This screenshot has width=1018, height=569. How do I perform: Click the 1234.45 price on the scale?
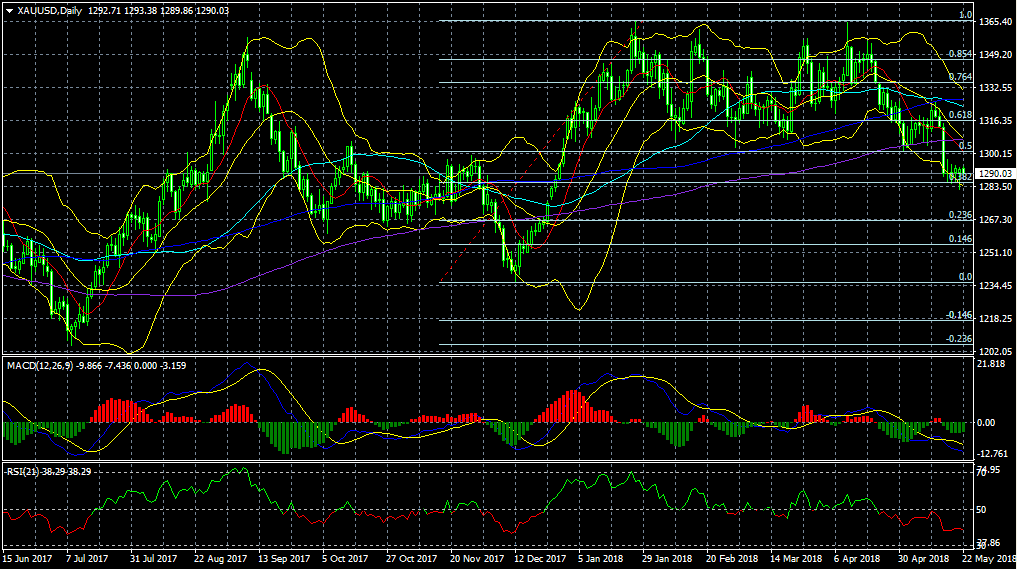pos(997,286)
